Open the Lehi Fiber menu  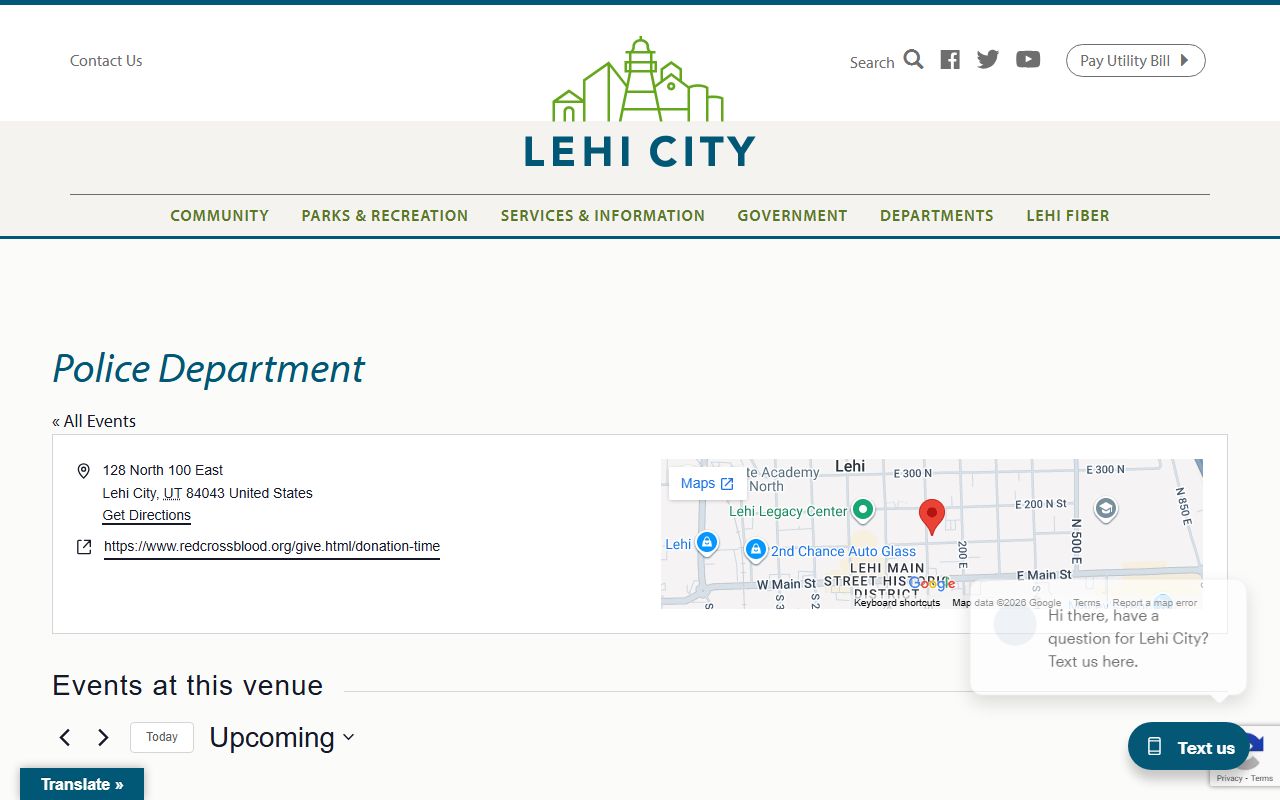(1068, 215)
